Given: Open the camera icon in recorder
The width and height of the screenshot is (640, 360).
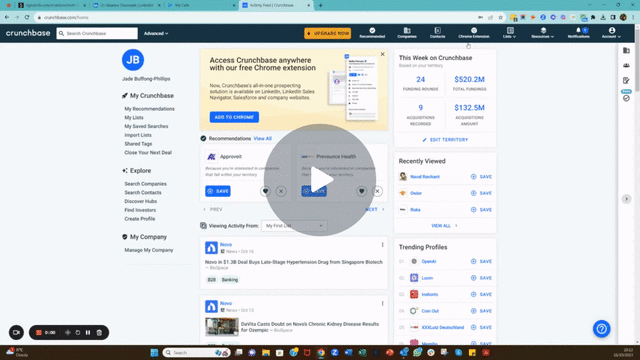Looking at the screenshot, I should pyautogui.click(x=16, y=332).
